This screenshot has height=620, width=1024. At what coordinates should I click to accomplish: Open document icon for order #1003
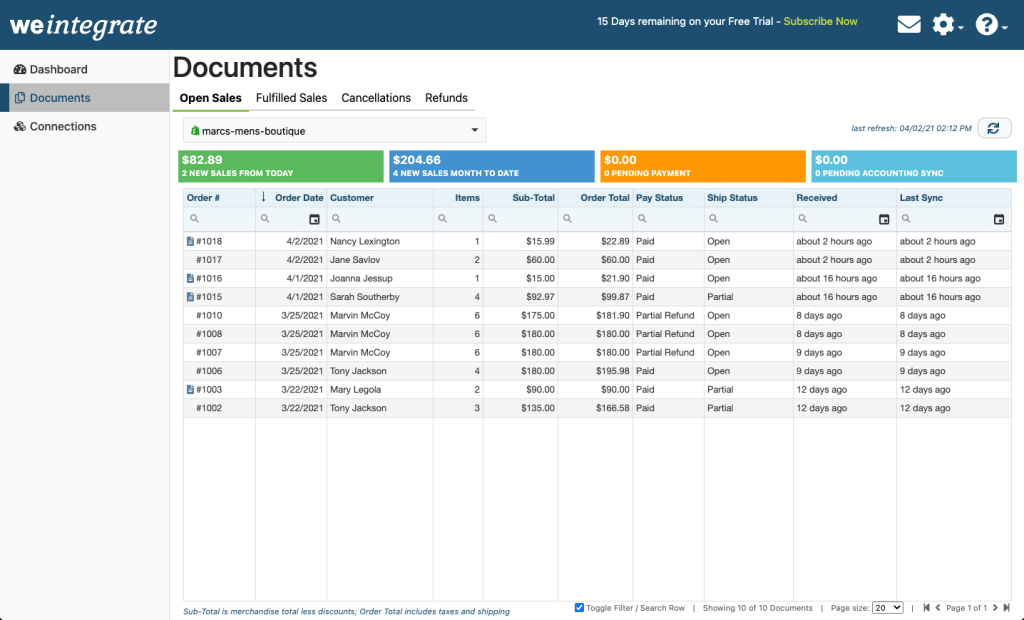tap(190, 390)
